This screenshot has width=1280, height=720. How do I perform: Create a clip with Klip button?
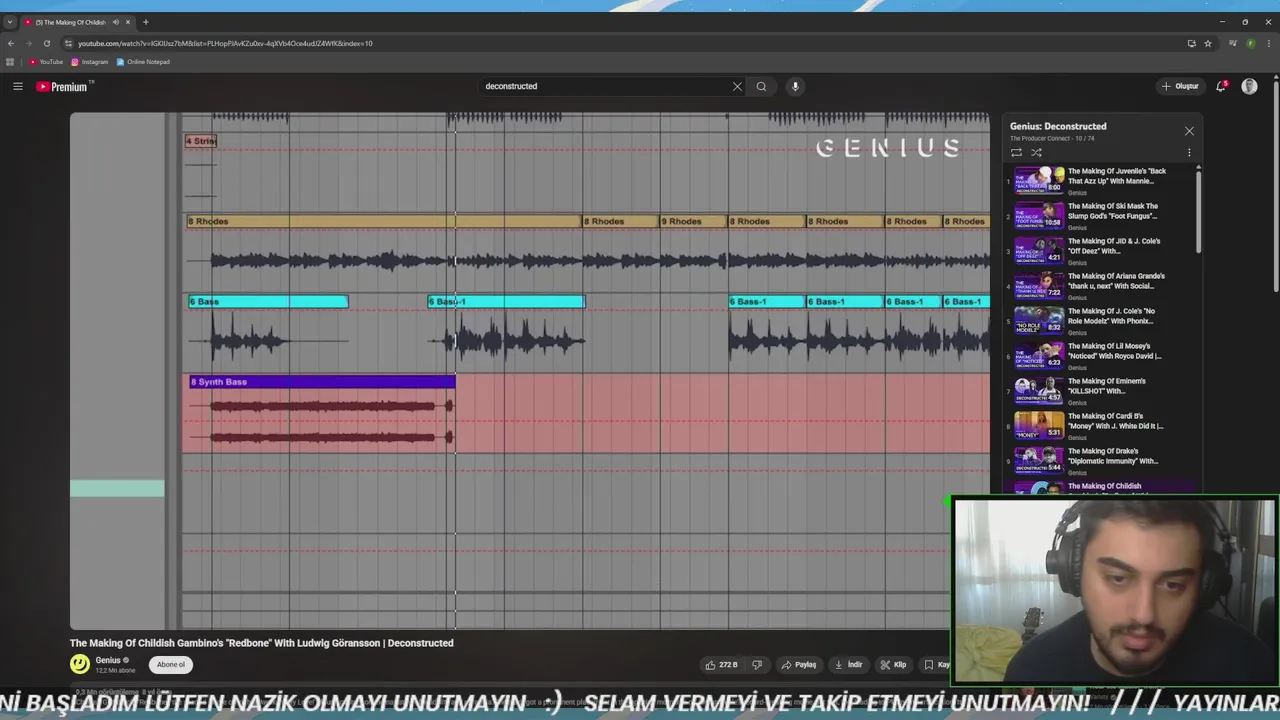(x=893, y=665)
